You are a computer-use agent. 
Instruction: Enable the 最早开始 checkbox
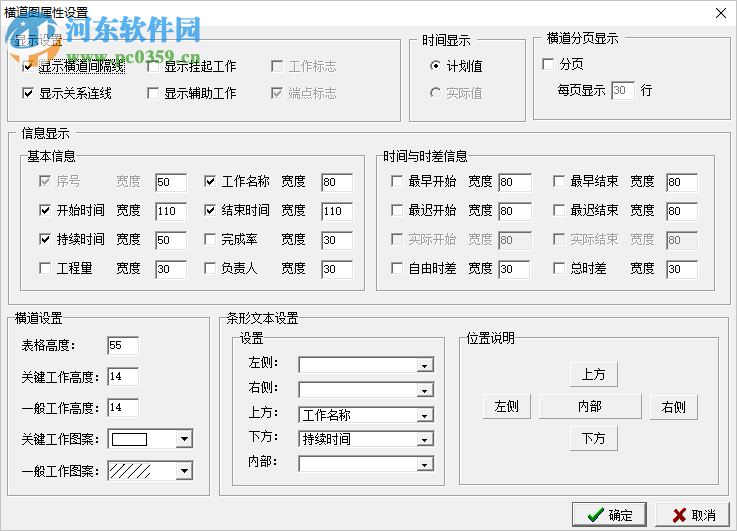point(397,181)
